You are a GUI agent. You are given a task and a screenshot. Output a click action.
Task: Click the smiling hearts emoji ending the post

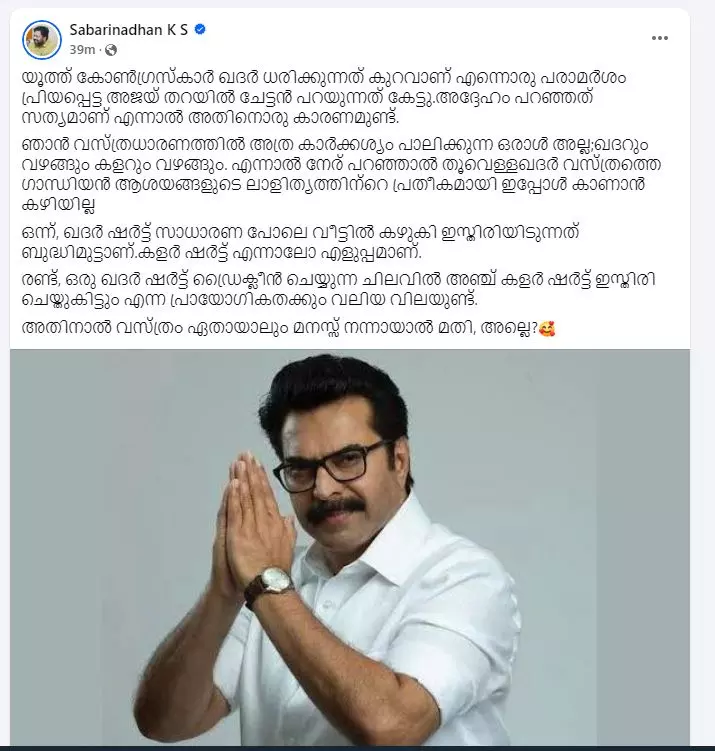click(x=547, y=329)
